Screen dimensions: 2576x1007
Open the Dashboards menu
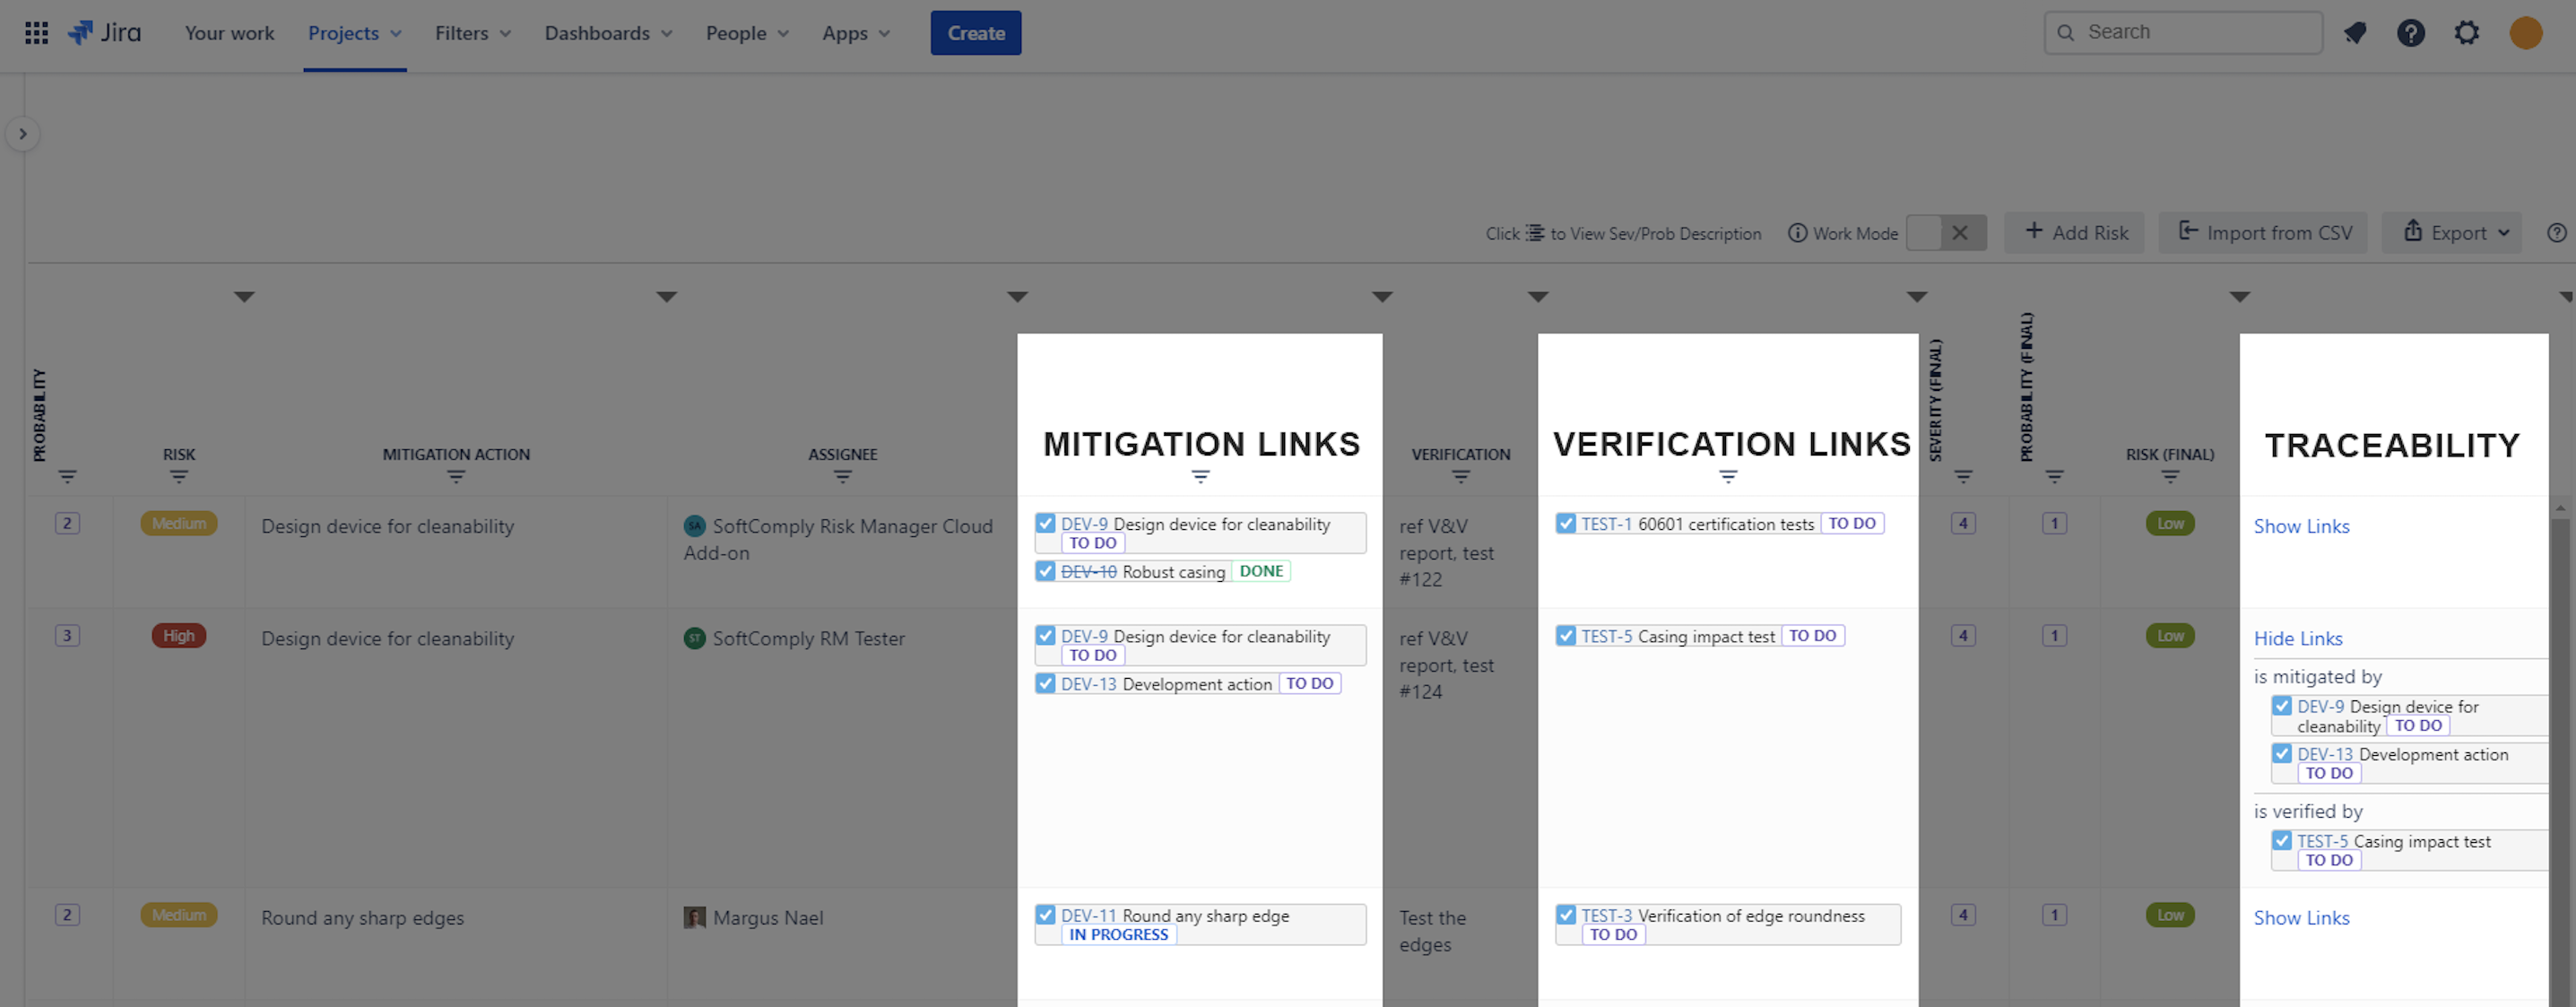[608, 33]
